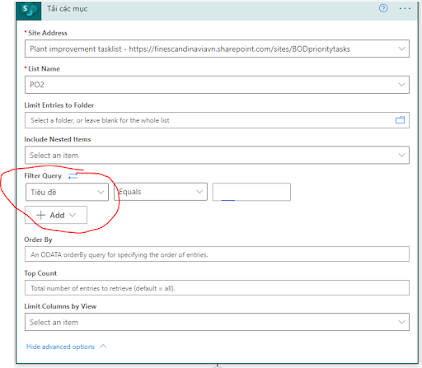Click the Site Address label

click(48, 33)
